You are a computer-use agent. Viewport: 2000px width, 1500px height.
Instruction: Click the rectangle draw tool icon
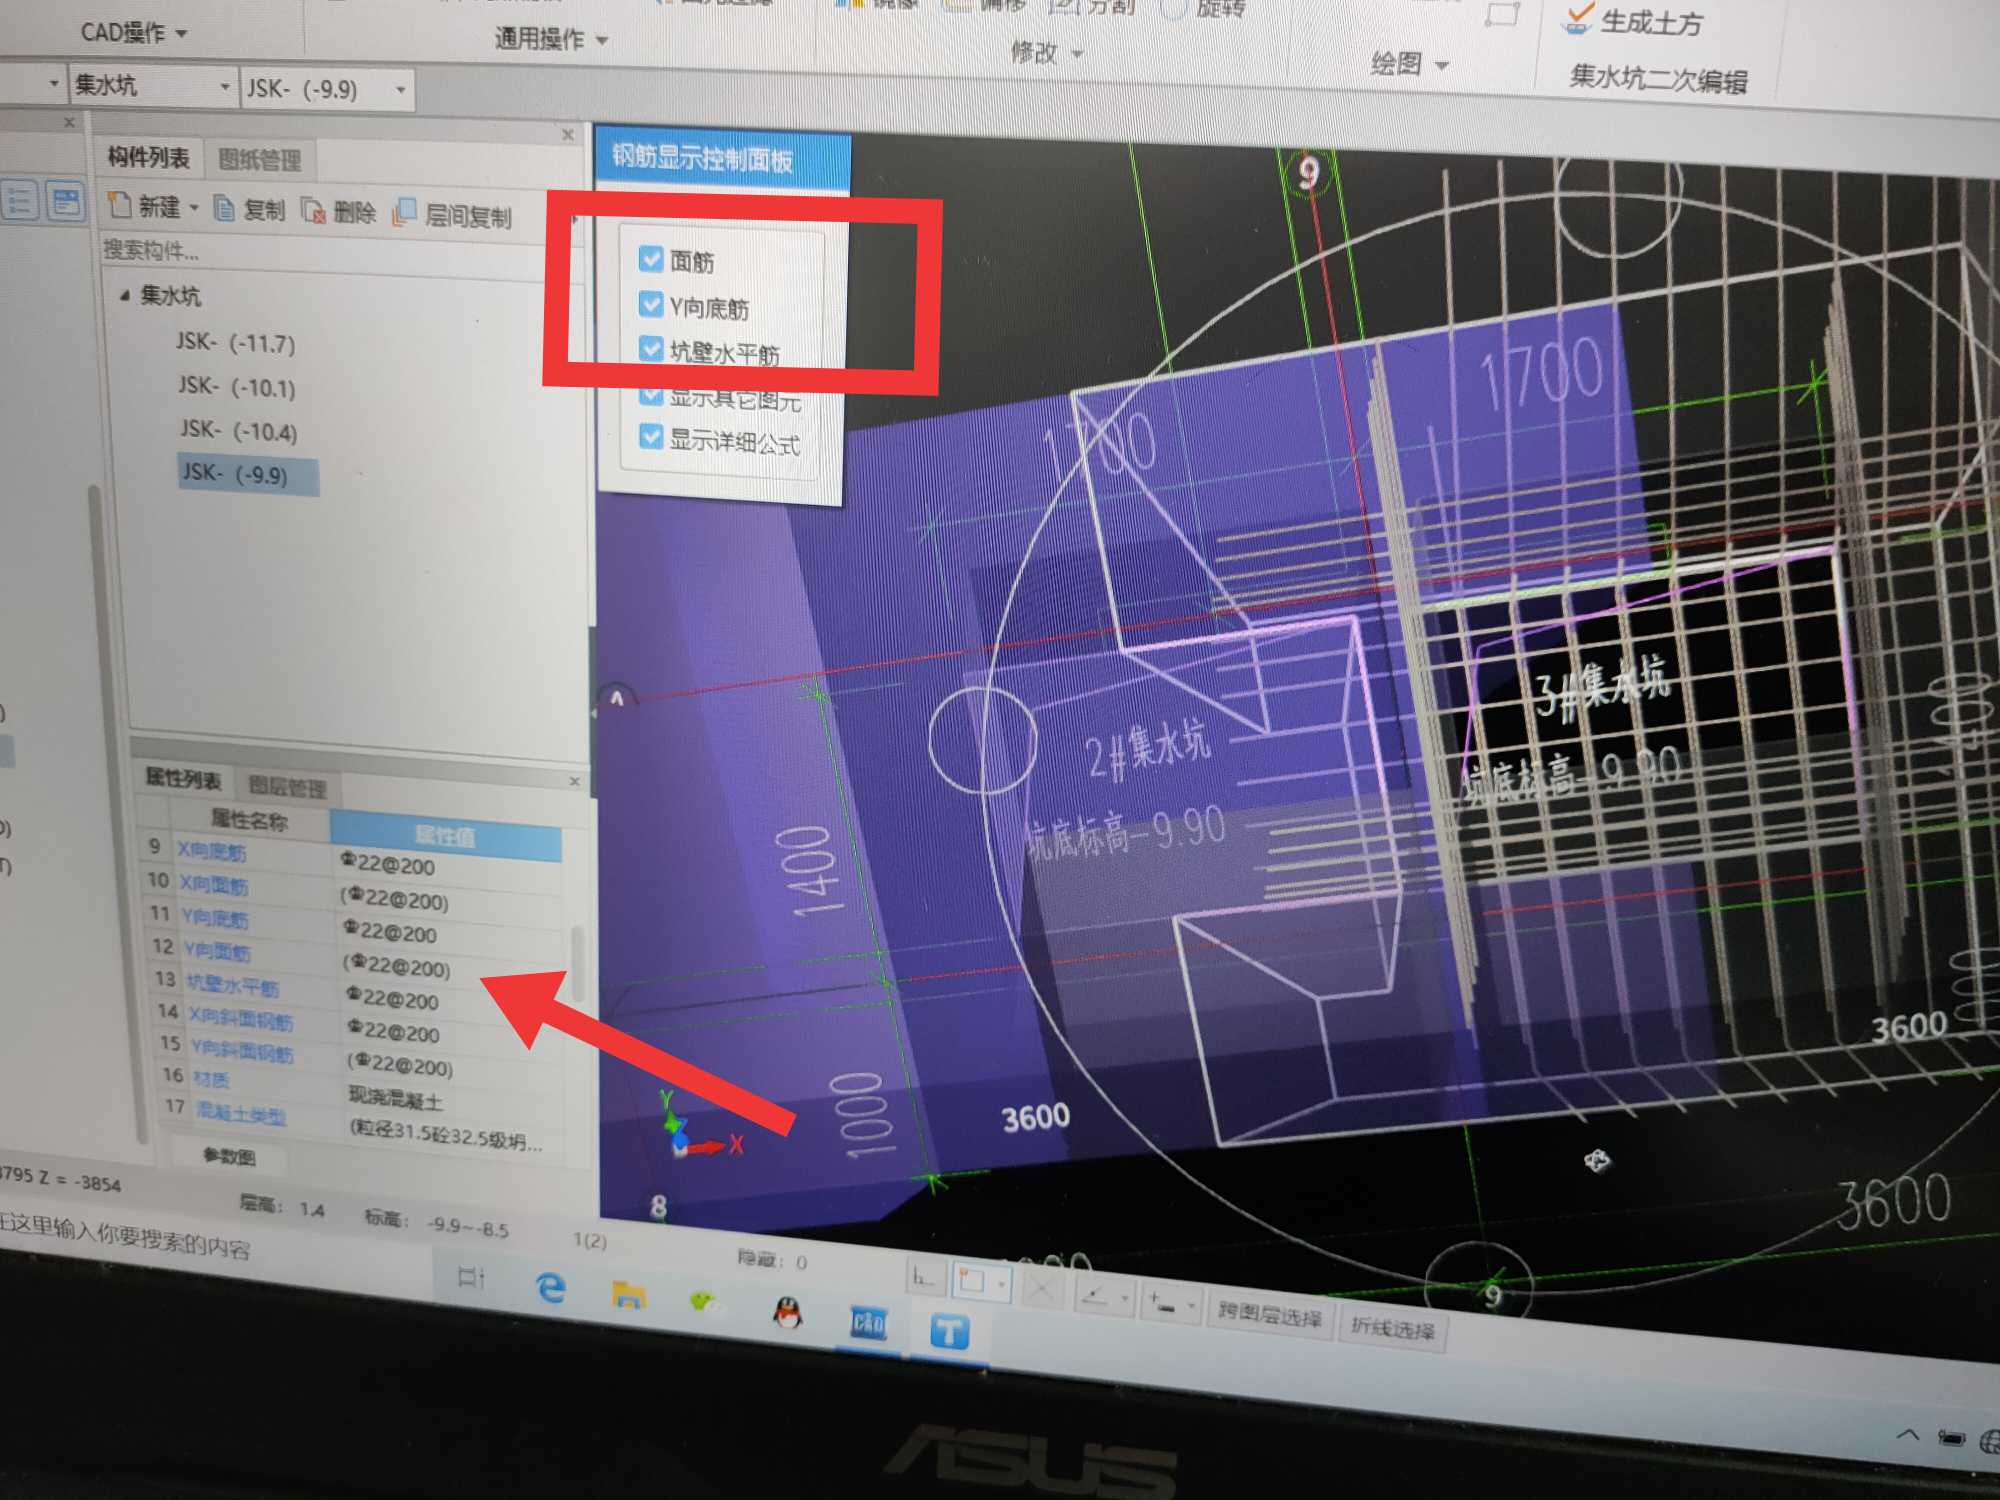1502,14
